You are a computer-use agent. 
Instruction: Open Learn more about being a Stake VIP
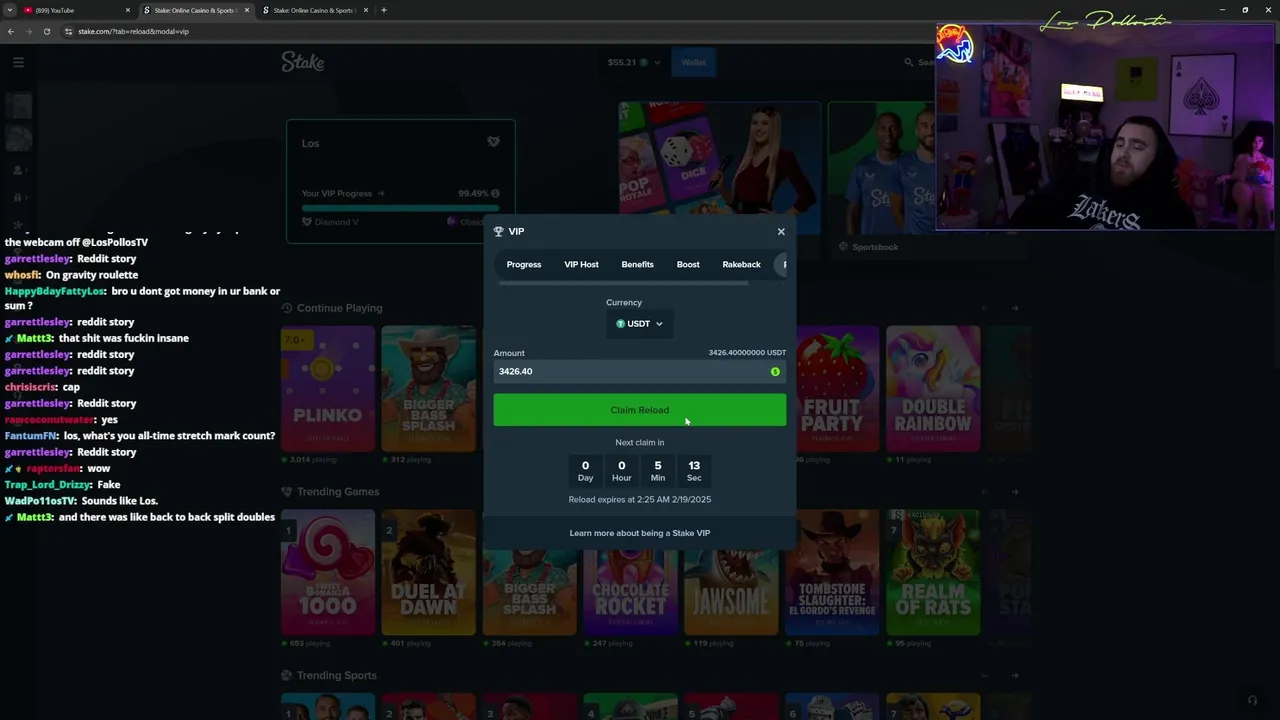[640, 533]
